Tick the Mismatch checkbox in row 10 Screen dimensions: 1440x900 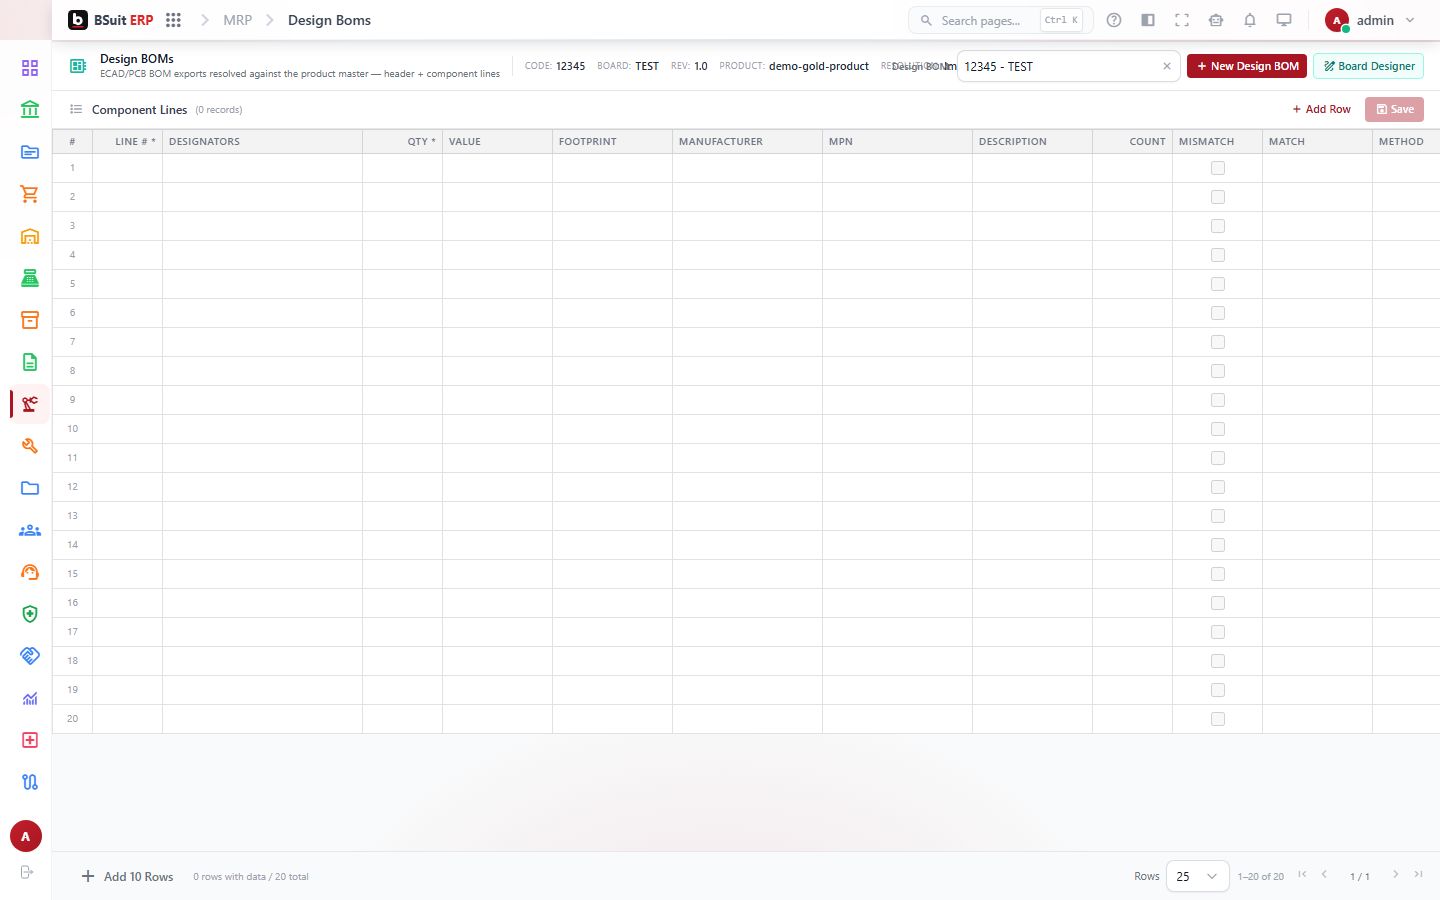tap(1217, 429)
